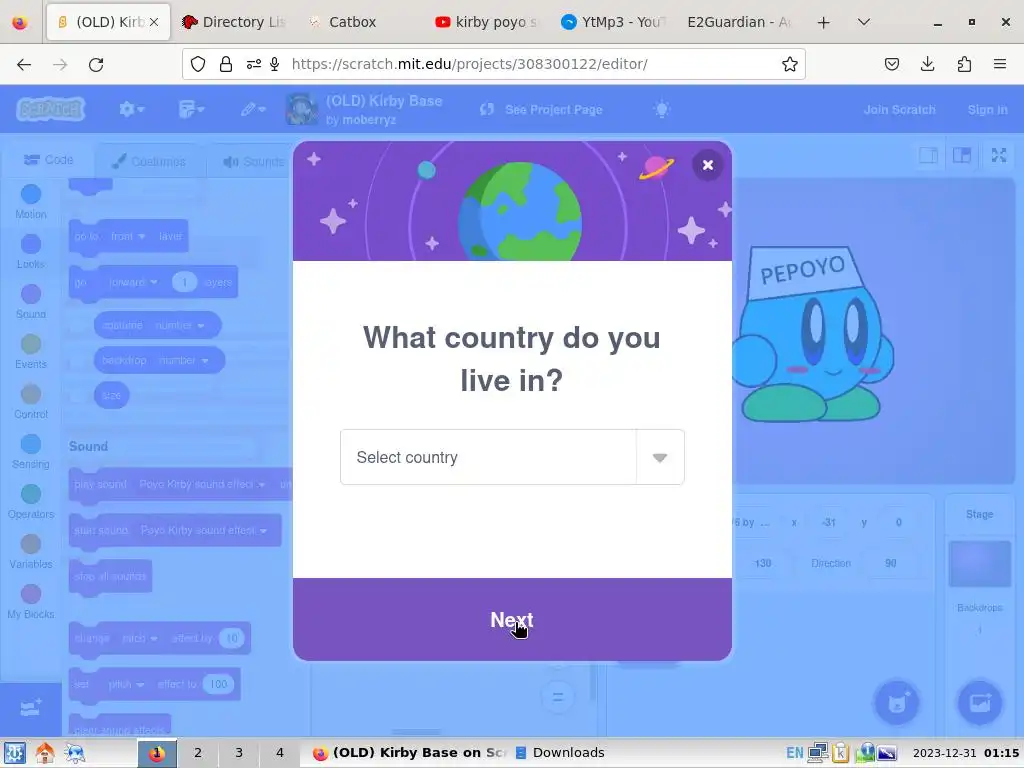This screenshot has width=1024, height=768.
Task: Switch to the Costumes tab
Action: (x=149, y=161)
